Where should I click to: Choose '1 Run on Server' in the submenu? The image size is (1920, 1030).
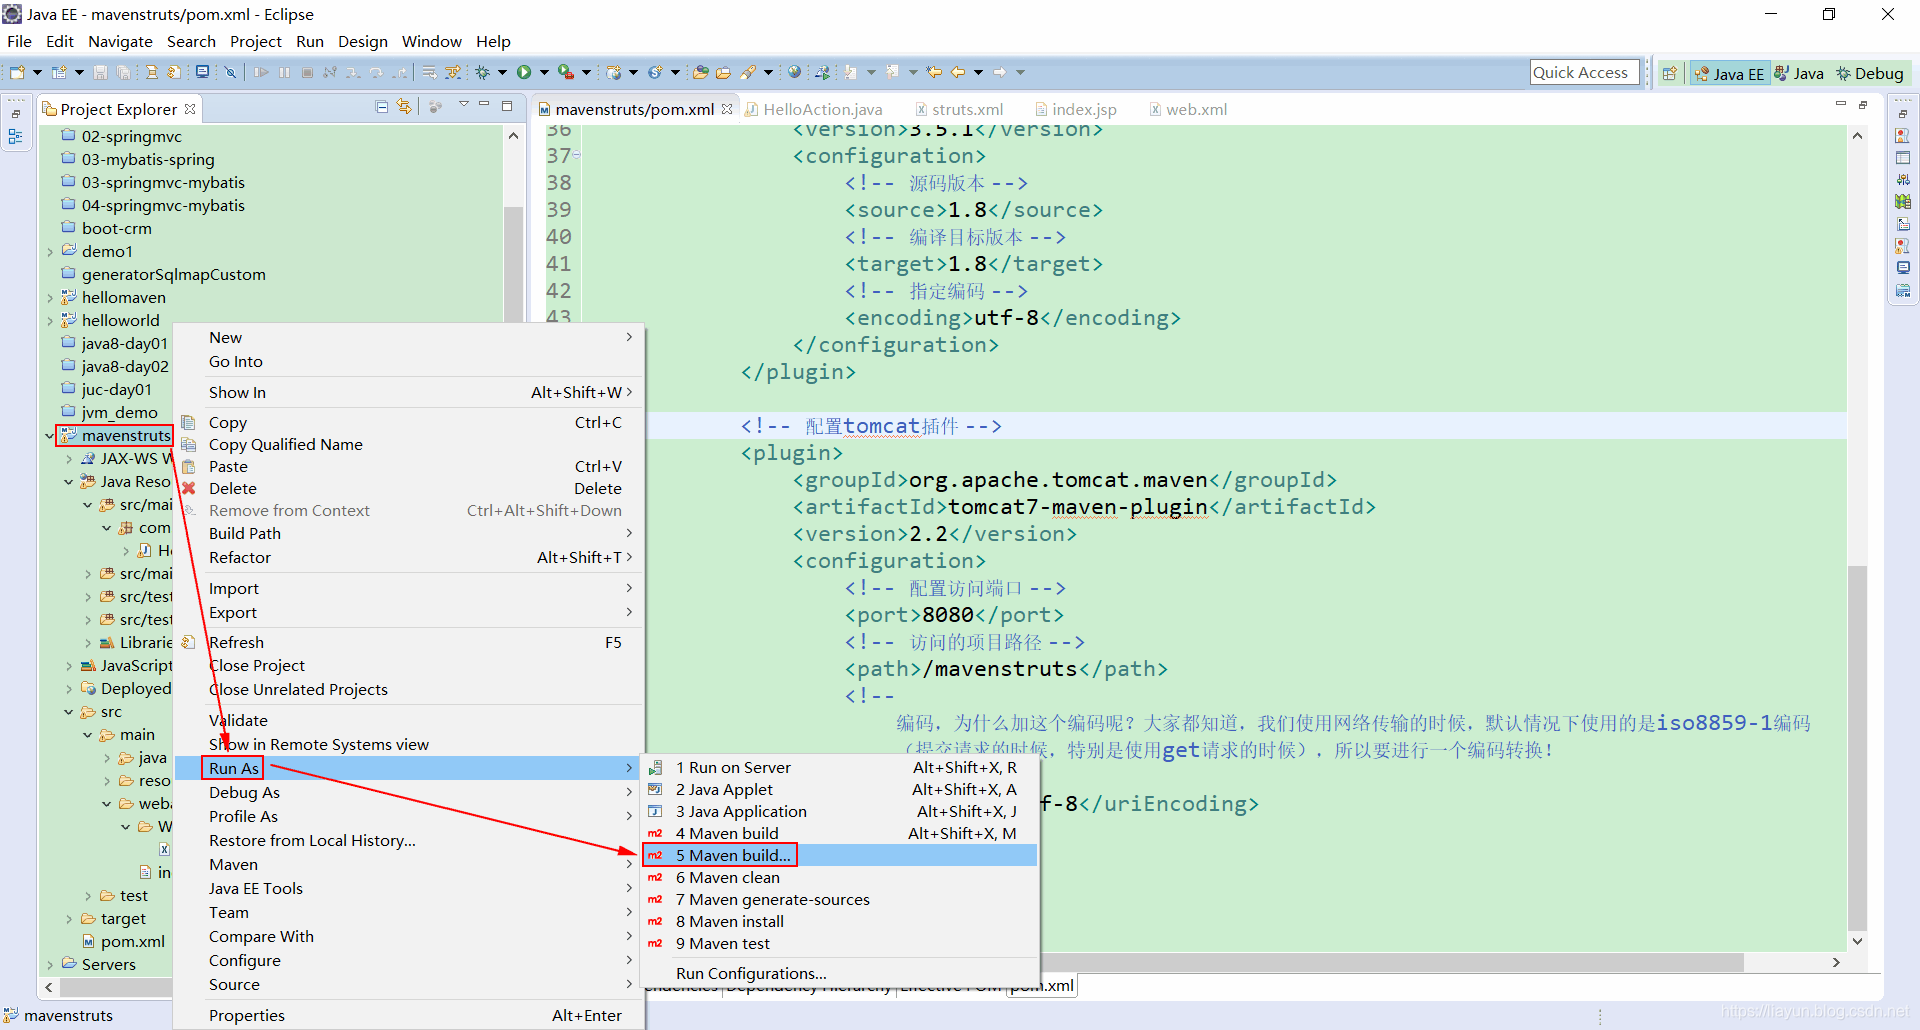point(840,767)
